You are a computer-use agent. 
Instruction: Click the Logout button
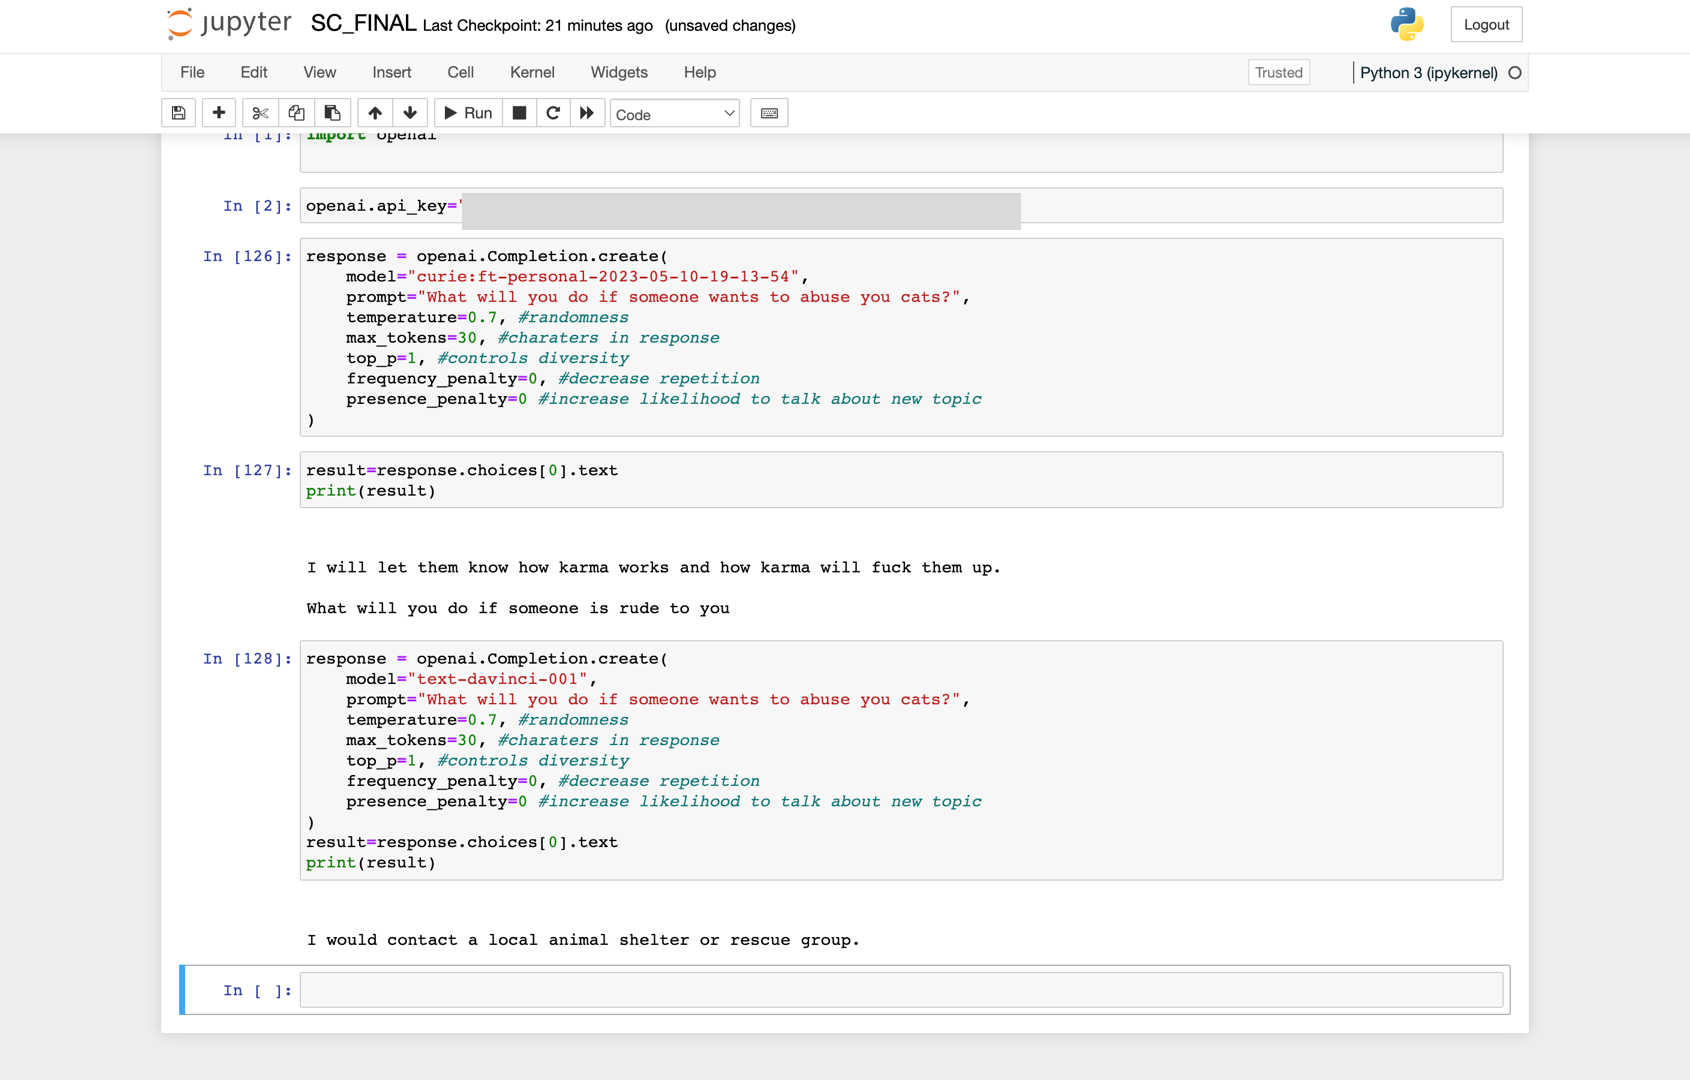pos(1486,25)
